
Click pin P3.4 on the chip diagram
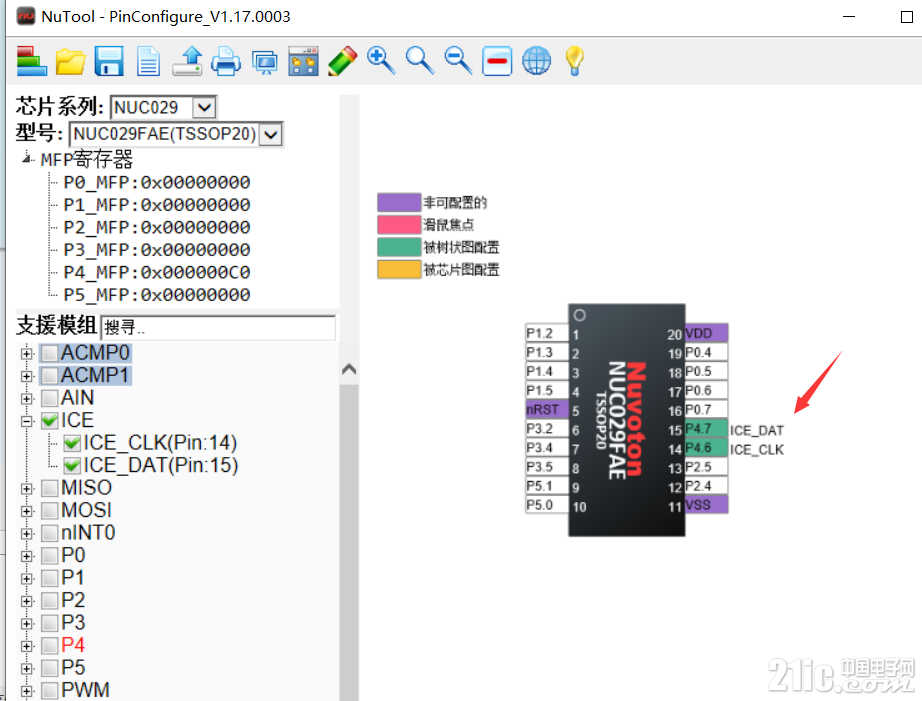[x=546, y=448]
